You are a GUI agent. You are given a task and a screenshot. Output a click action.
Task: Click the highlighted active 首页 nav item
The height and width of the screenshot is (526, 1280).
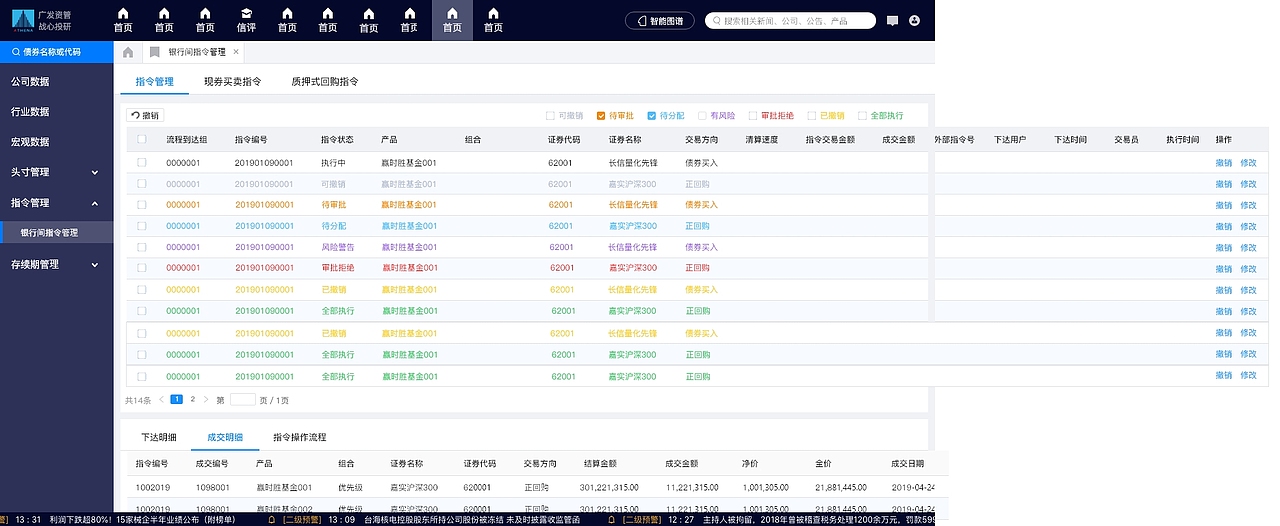point(452,20)
